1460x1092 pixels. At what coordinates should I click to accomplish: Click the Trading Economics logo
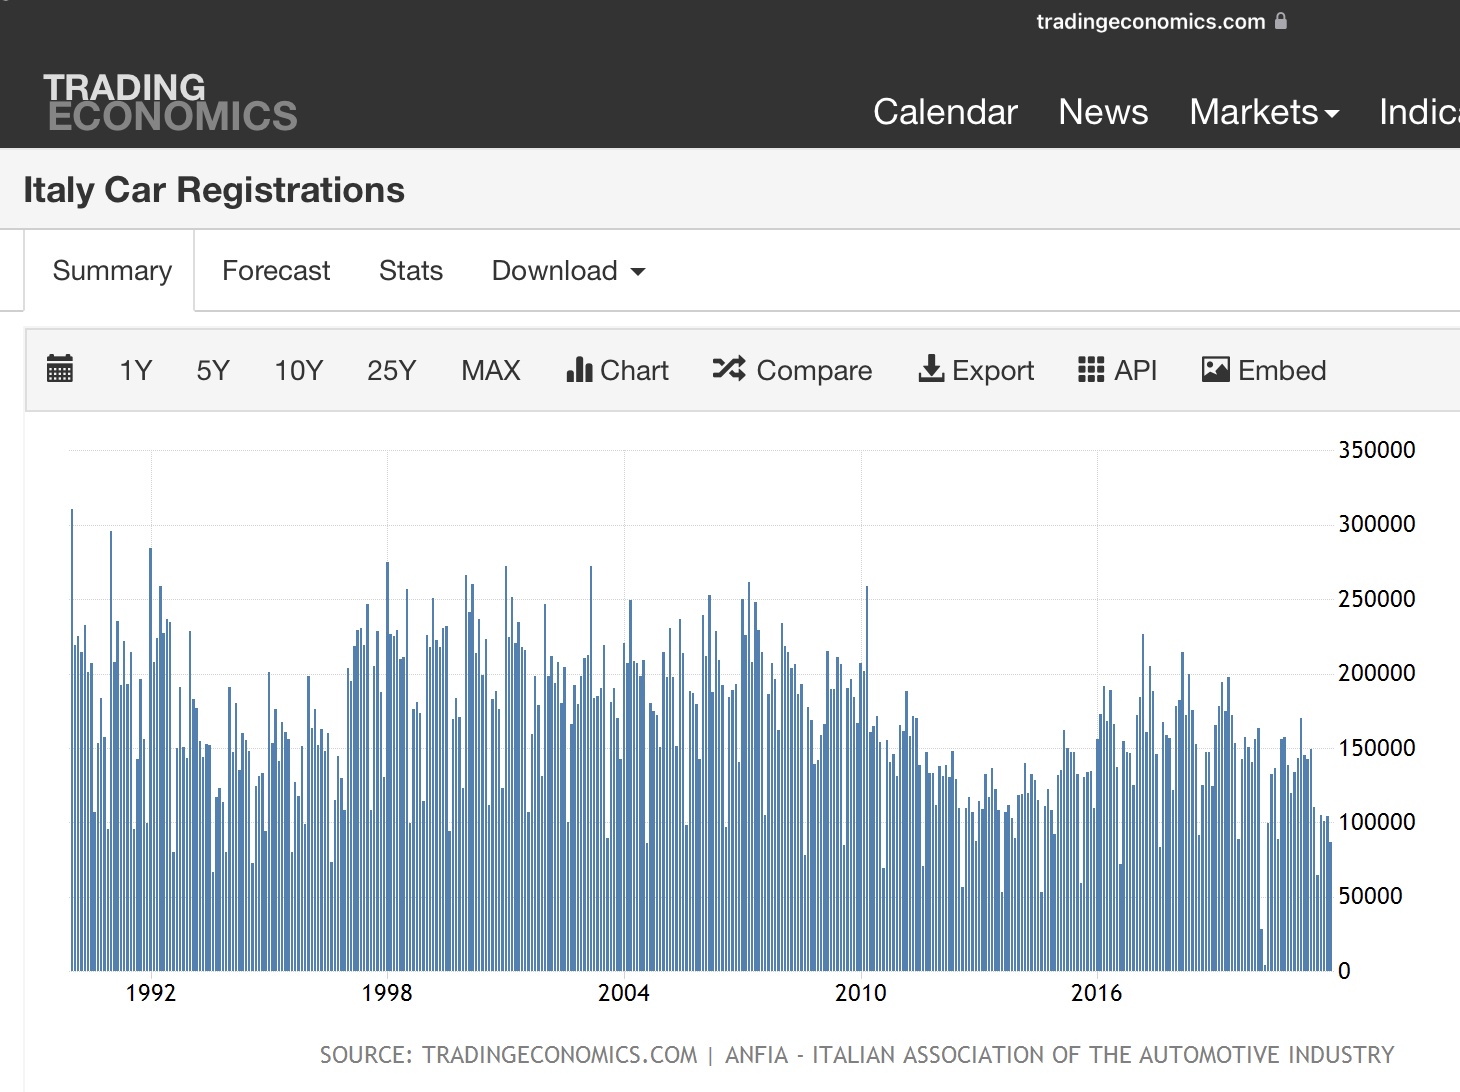click(170, 102)
